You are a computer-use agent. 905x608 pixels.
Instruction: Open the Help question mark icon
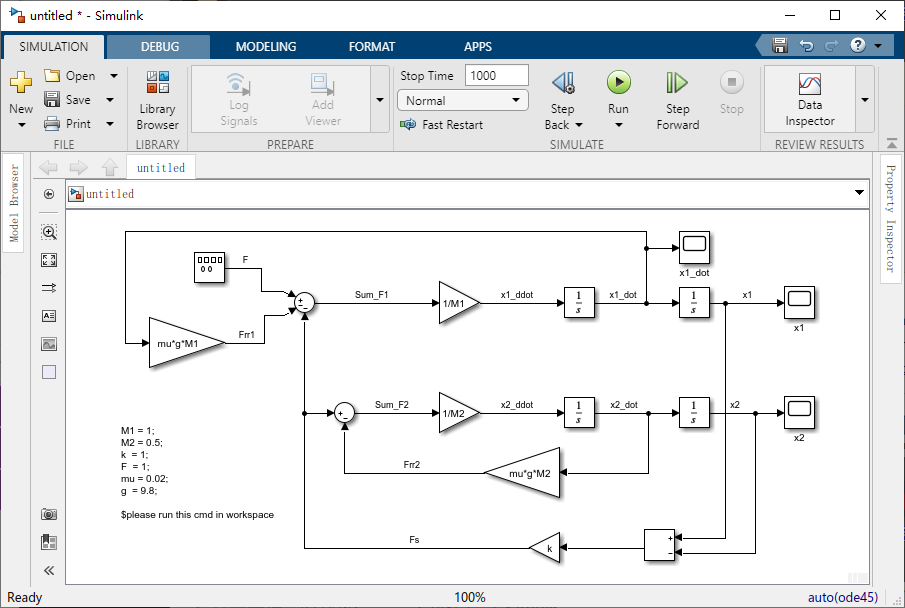858,45
